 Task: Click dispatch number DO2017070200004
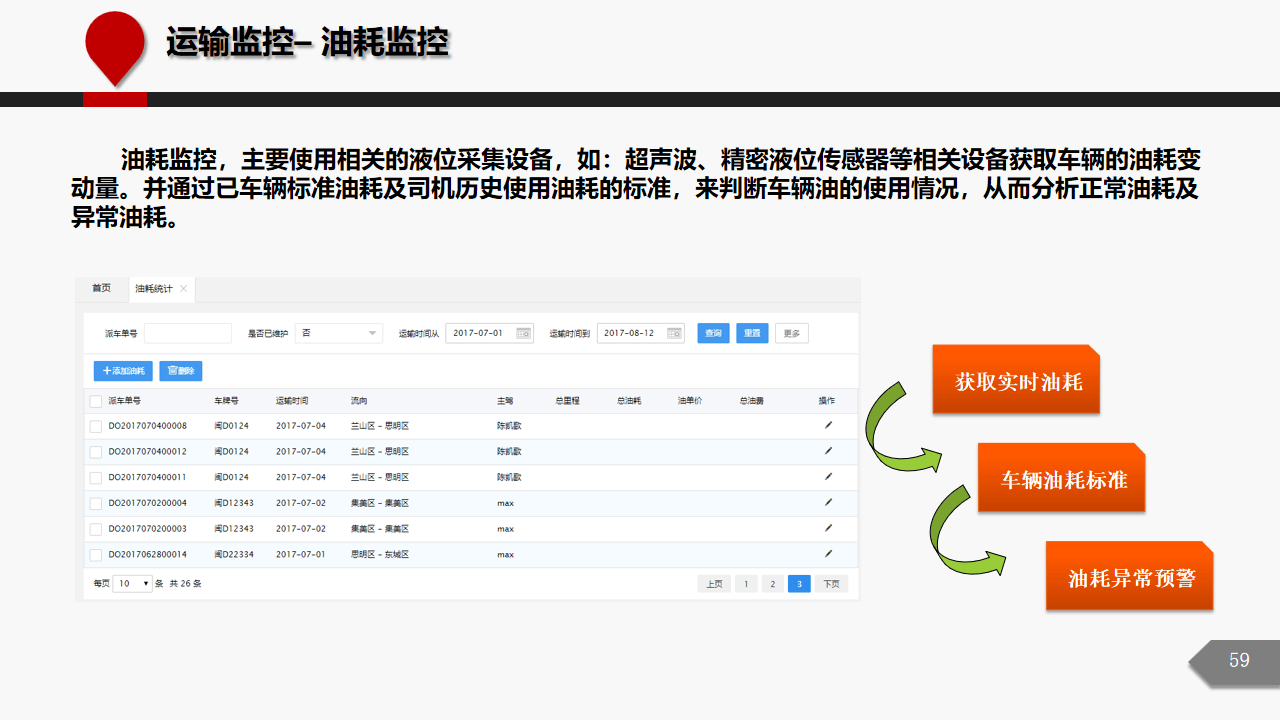(x=148, y=503)
